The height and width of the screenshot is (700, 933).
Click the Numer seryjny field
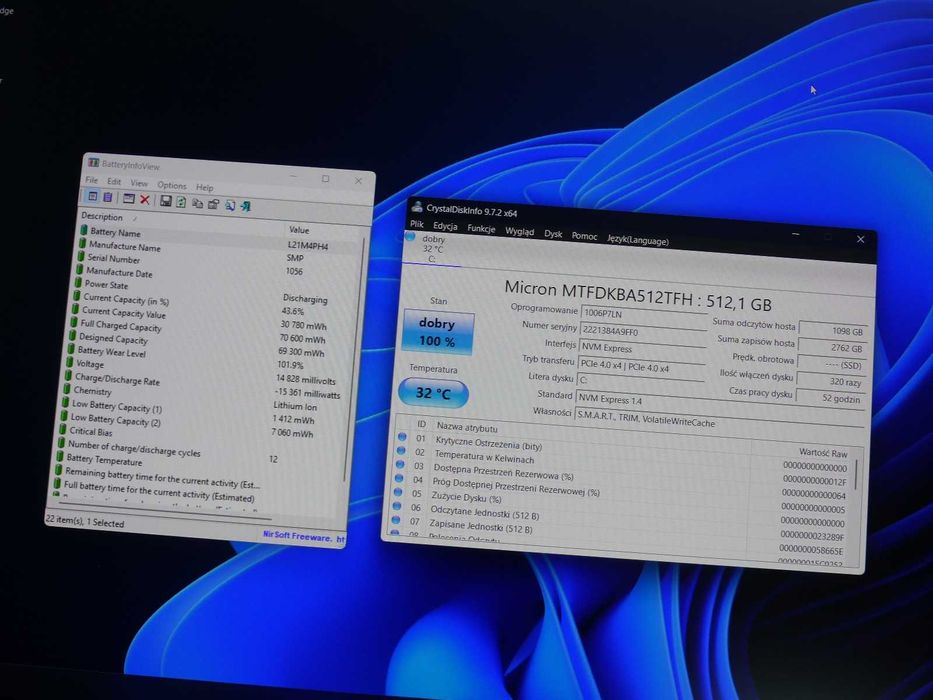click(642, 331)
